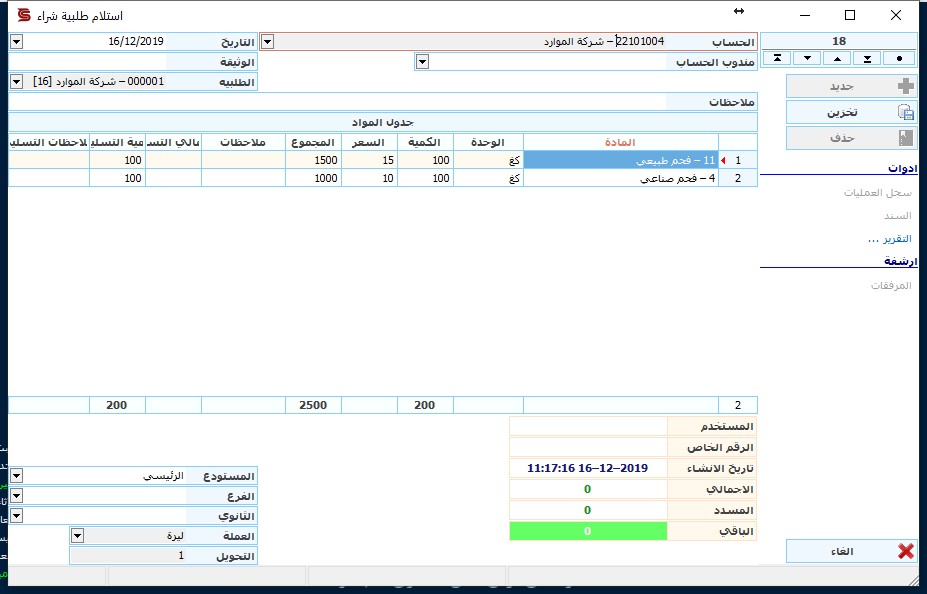Click the ملاحظات notes input field
This screenshot has width=927, height=594.
(x=338, y=102)
